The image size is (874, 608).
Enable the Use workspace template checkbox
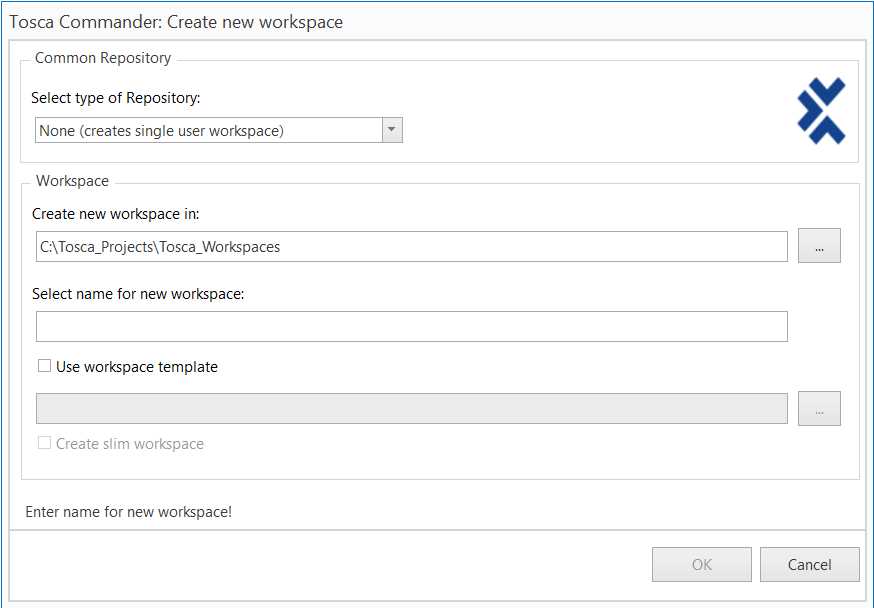tap(44, 366)
